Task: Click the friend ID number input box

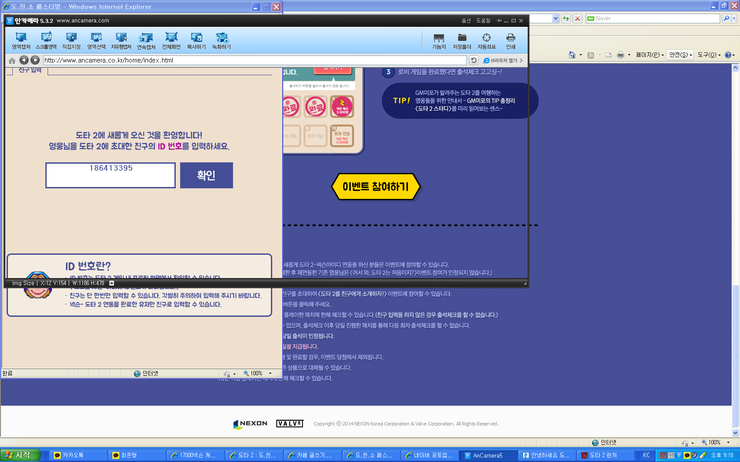Action: 110,176
